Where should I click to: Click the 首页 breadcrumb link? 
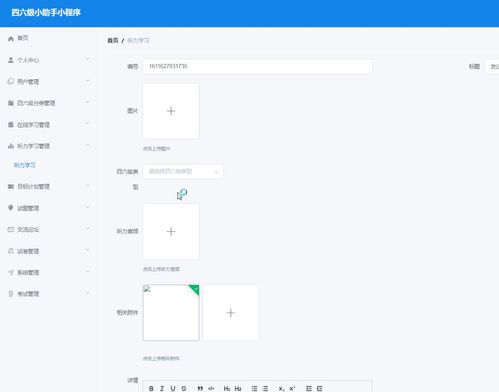tap(113, 40)
